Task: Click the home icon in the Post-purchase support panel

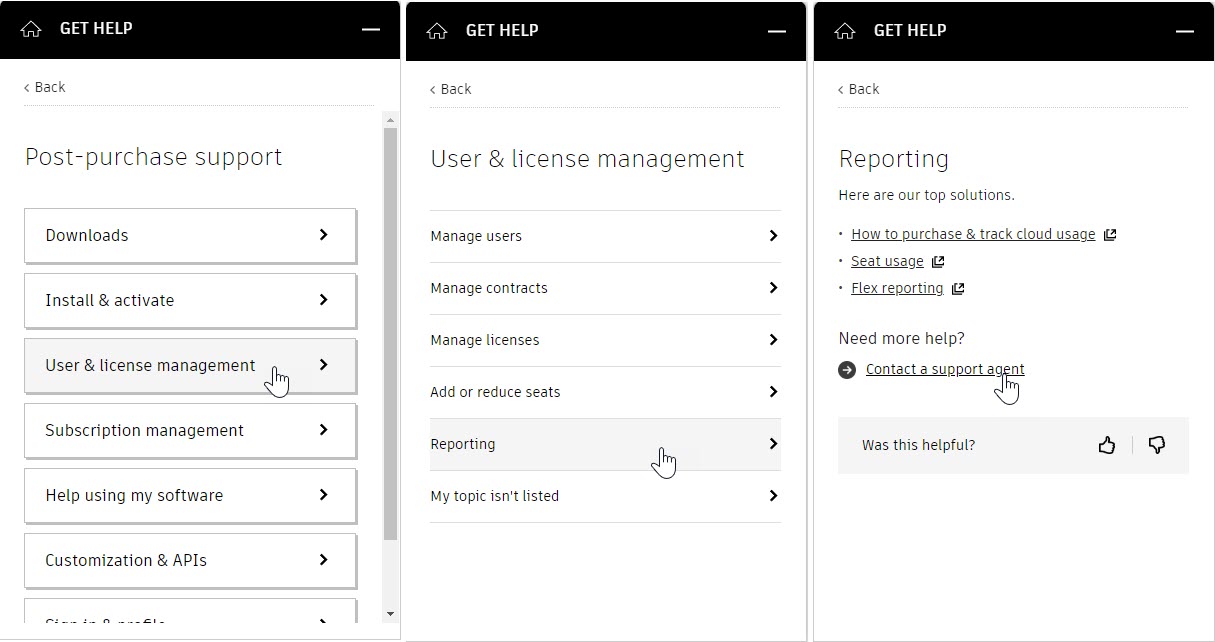Action: (x=31, y=29)
